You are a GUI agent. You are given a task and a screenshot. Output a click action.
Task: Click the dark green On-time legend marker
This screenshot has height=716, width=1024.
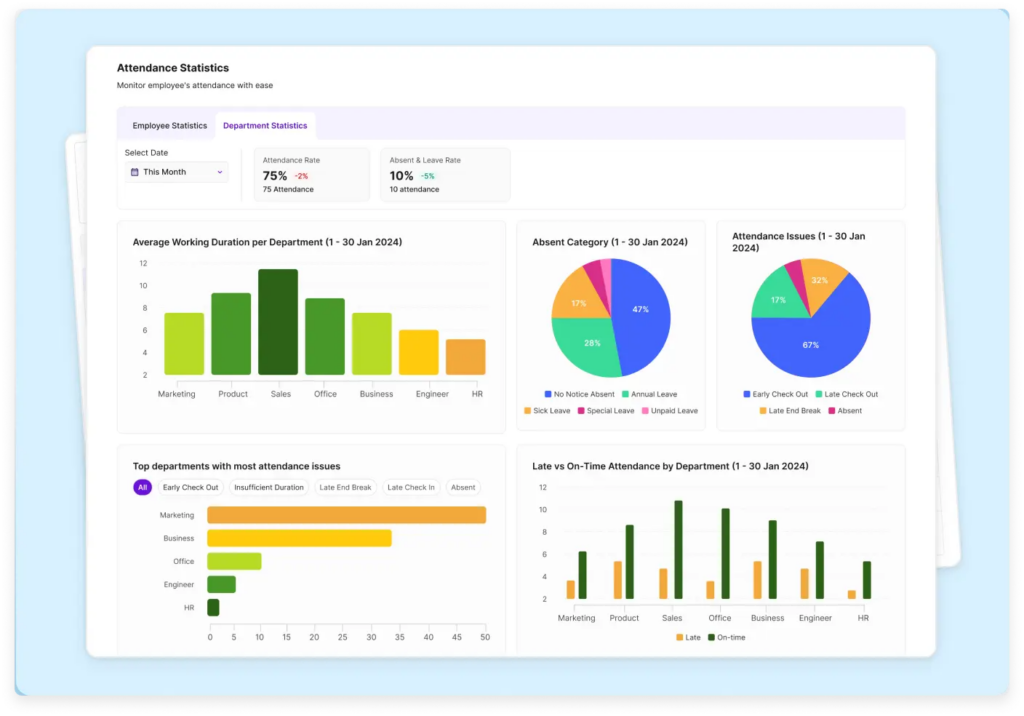[x=712, y=637]
